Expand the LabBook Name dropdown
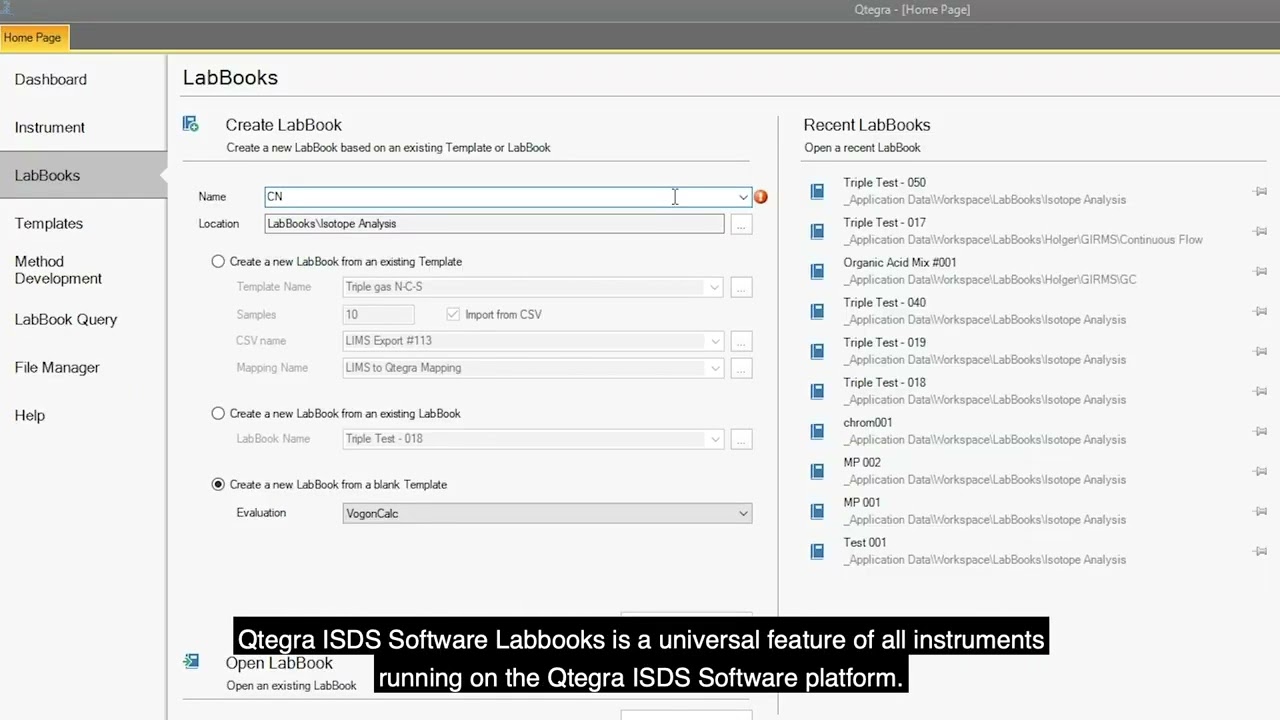The image size is (1280, 720). tap(714, 439)
